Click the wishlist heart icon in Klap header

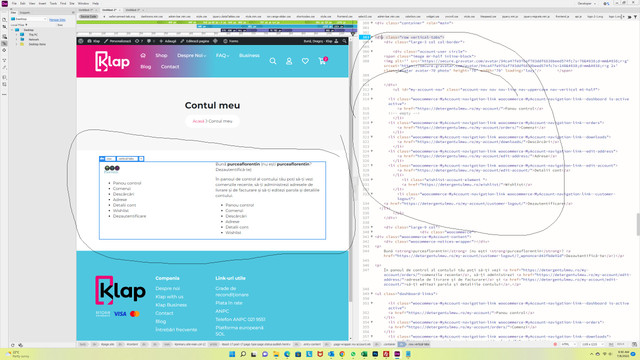coord(305,61)
